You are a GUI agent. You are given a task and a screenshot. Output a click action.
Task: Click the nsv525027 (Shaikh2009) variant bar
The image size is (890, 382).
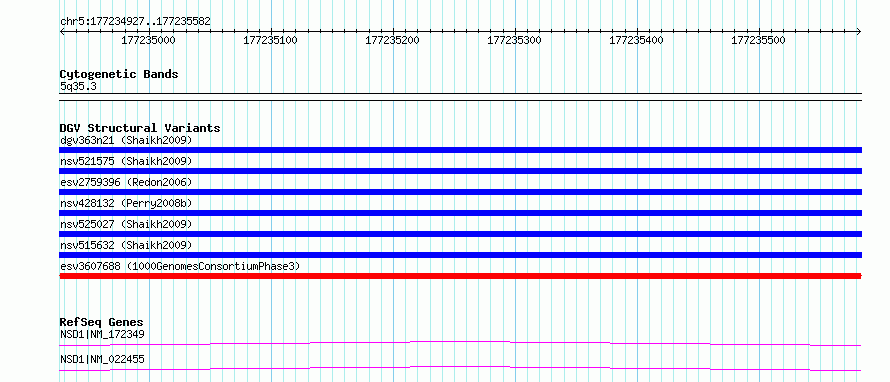tap(460, 234)
